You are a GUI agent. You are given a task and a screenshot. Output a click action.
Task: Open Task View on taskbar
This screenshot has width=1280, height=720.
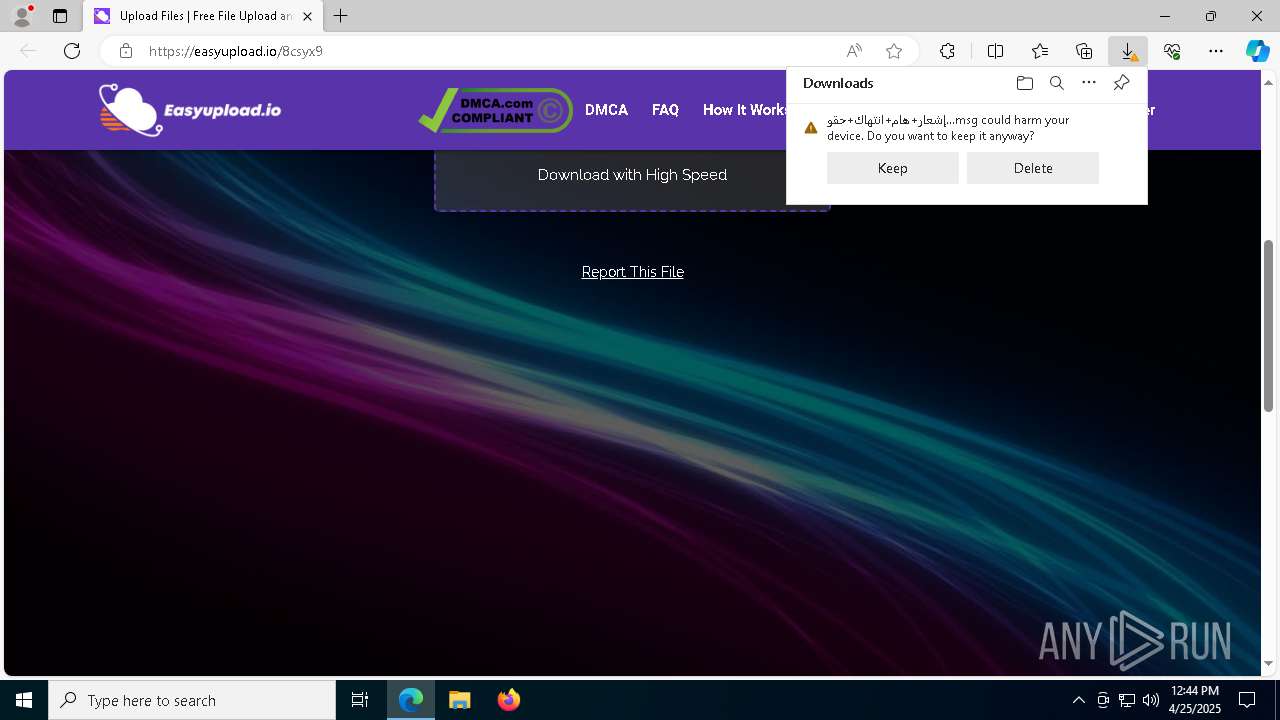coord(360,700)
